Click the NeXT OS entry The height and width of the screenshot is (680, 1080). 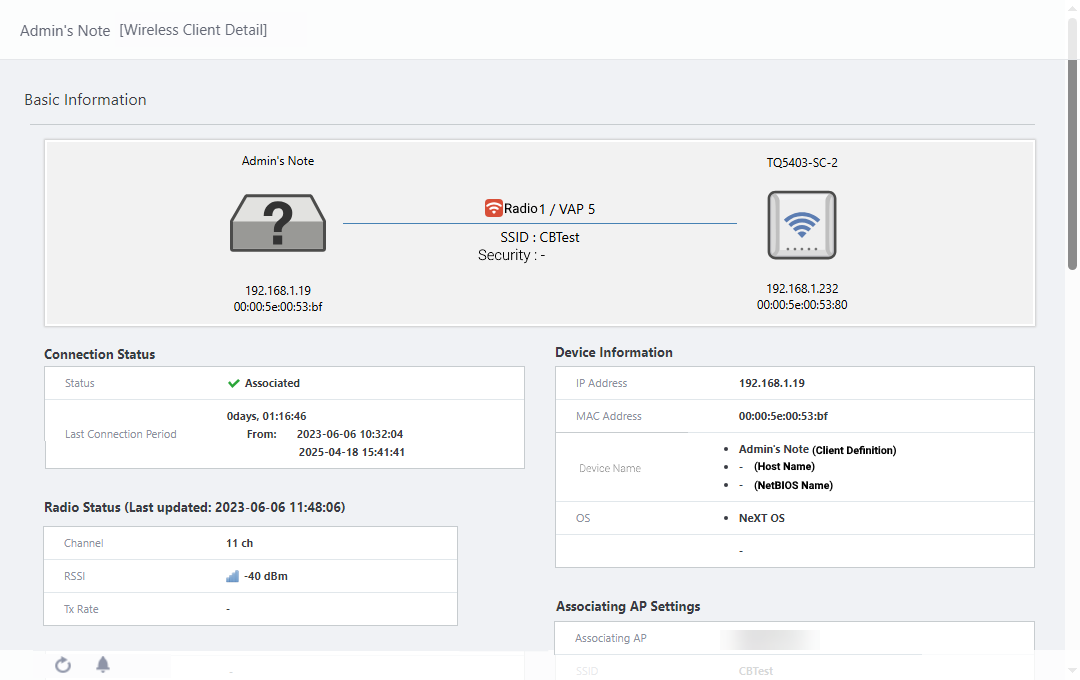761,518
